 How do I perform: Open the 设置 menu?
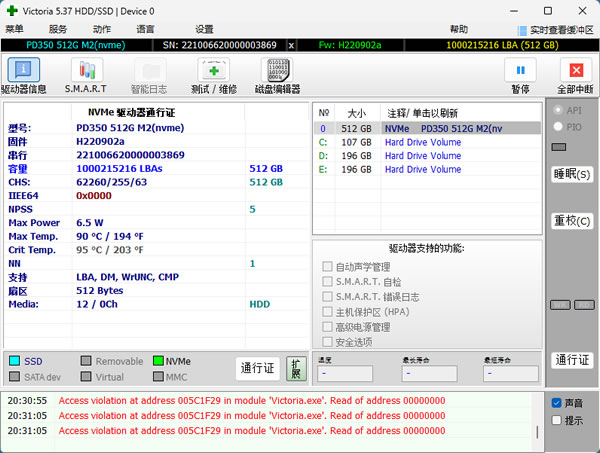point(204,29)
